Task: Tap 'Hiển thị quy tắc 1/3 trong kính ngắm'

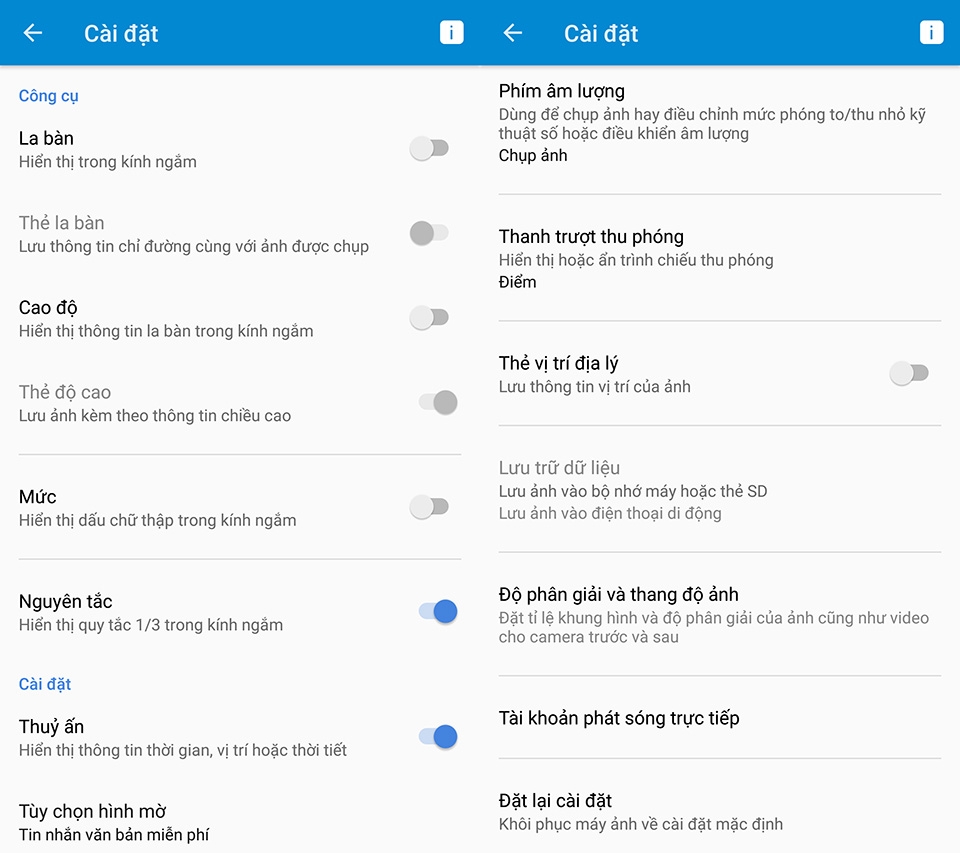Action: click(x=151, y=625)
